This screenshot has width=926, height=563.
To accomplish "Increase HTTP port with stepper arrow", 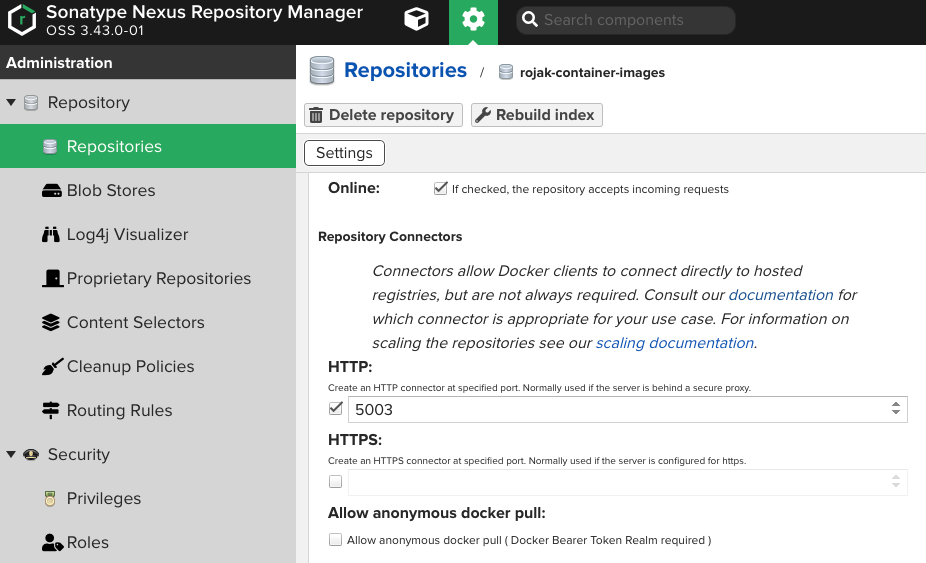I will [x=896, y=404].
